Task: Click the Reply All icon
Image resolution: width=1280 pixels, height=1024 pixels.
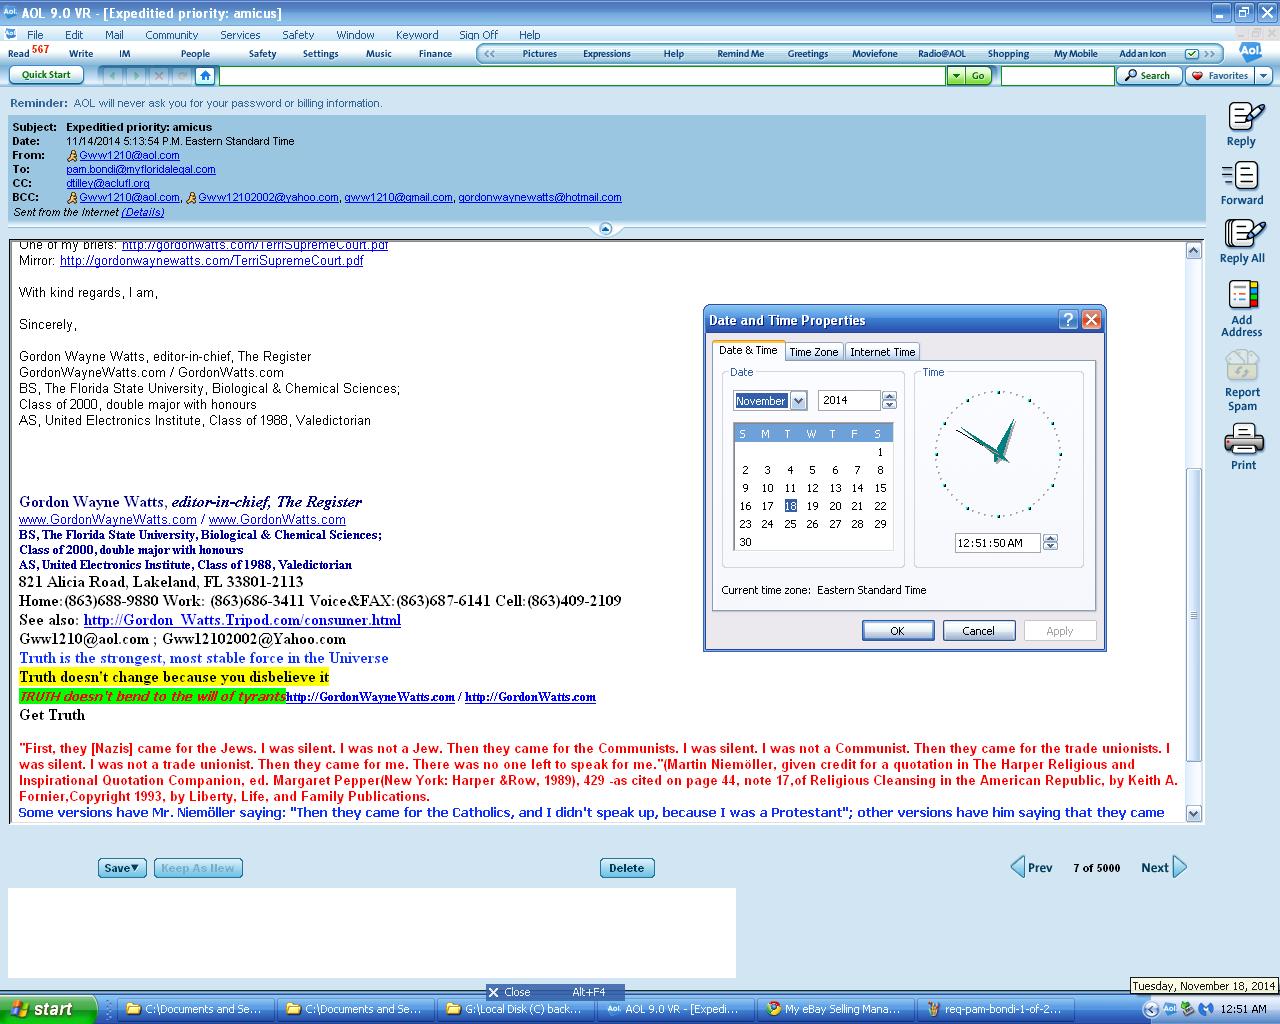Action: [1244, 233]
